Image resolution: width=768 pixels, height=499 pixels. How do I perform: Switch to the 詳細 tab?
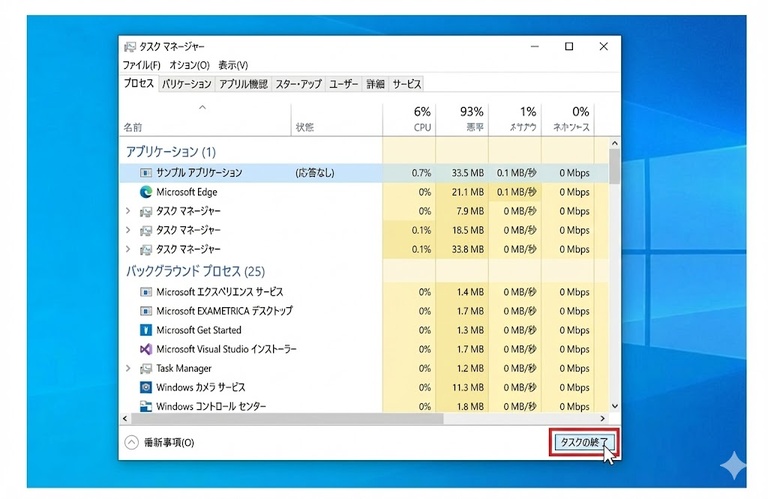pos(375,84)
